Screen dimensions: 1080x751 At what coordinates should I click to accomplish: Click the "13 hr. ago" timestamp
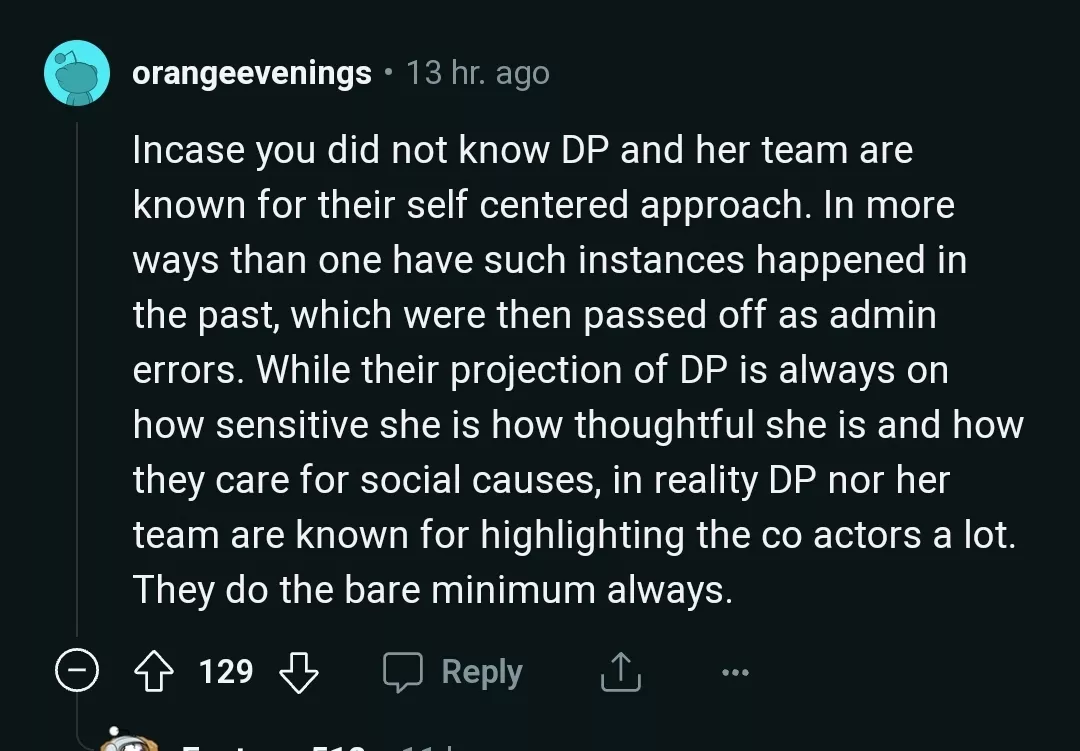tap(478, 73)
